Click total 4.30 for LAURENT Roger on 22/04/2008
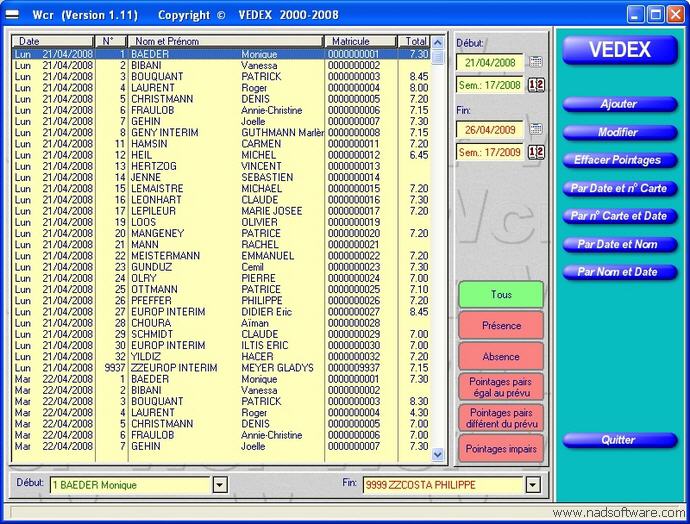690x524 pixels. tap(419, 413)
